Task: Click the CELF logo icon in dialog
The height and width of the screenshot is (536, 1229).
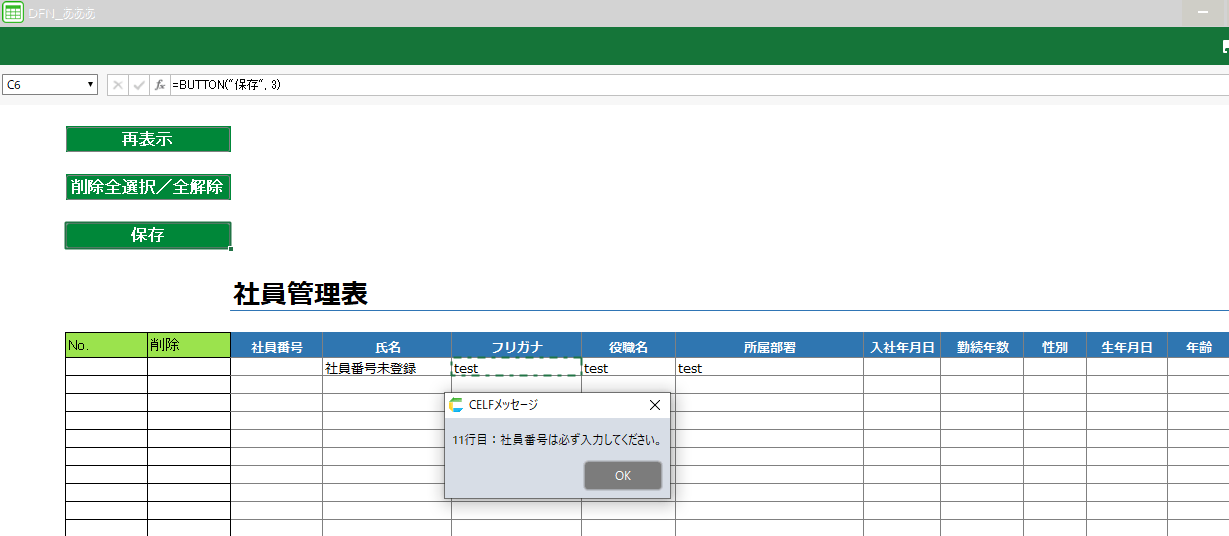Action: pos(457,405)
